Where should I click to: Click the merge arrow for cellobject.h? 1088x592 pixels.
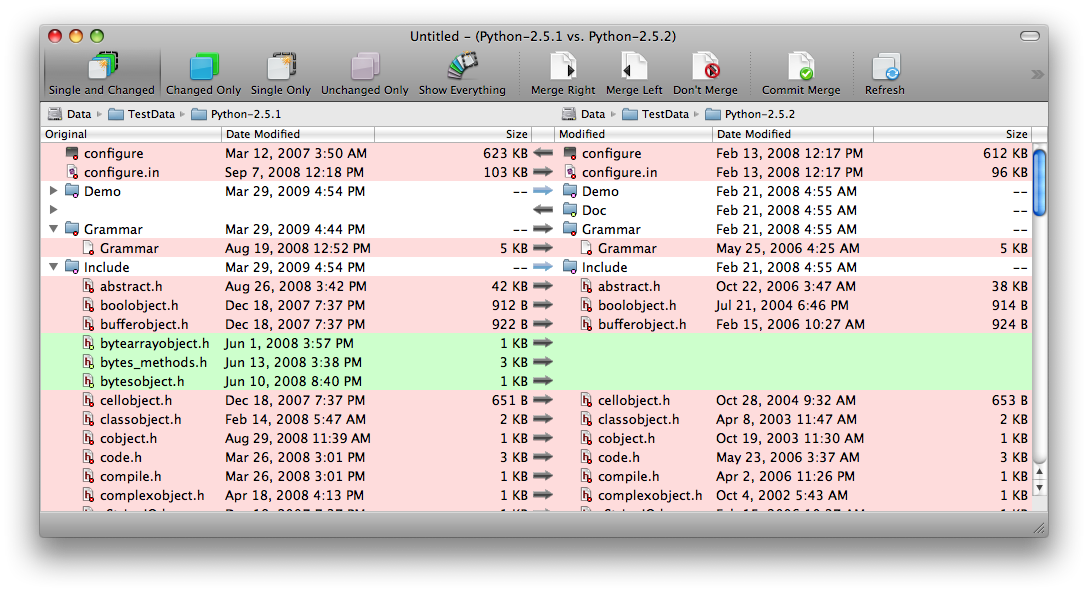coord(543,400)
